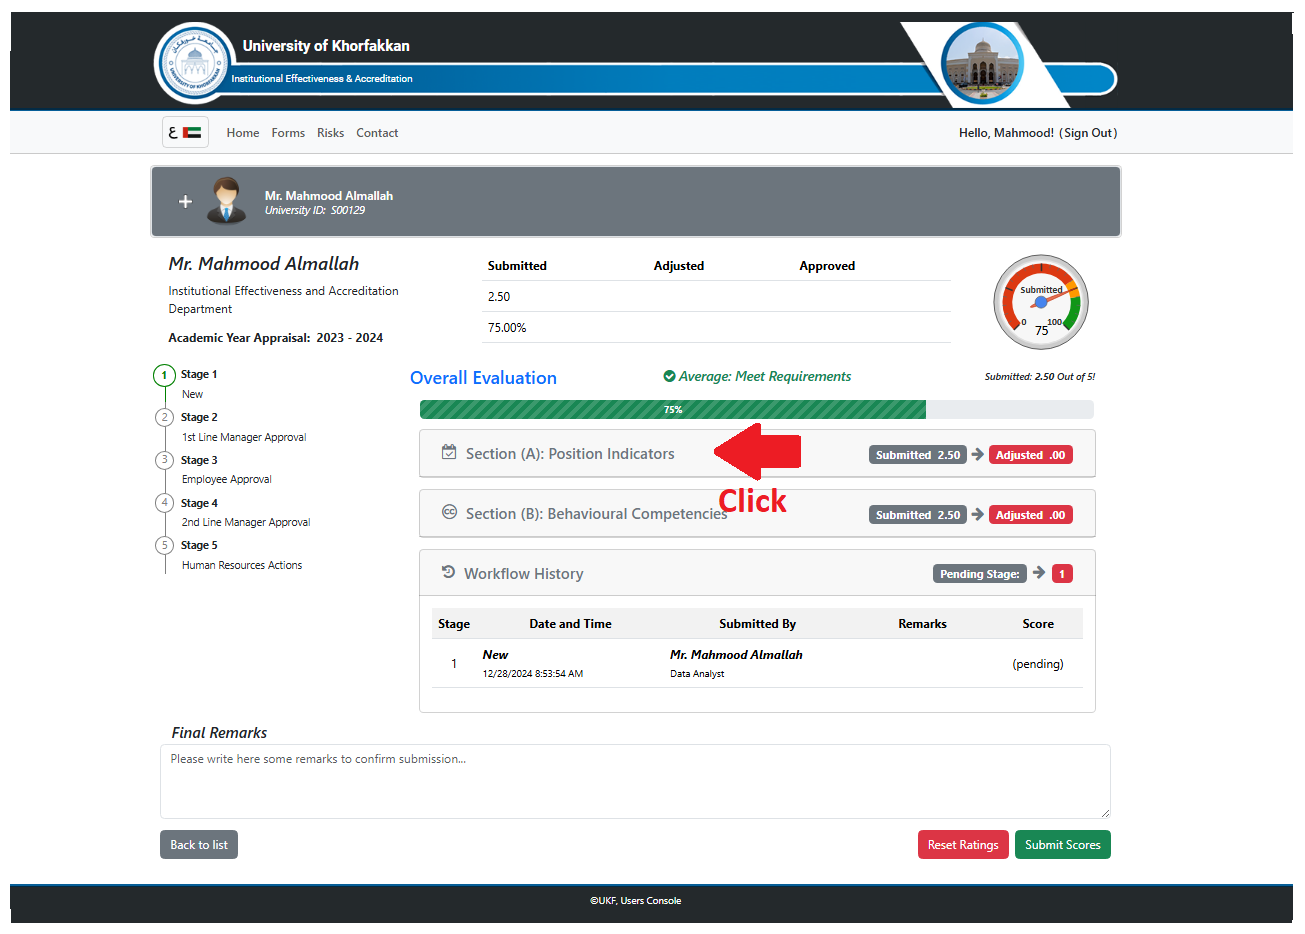Viewport: 1305px width, 934px height.
Task: Click the 75% overall evaluation progress bar
Action: 673,410
